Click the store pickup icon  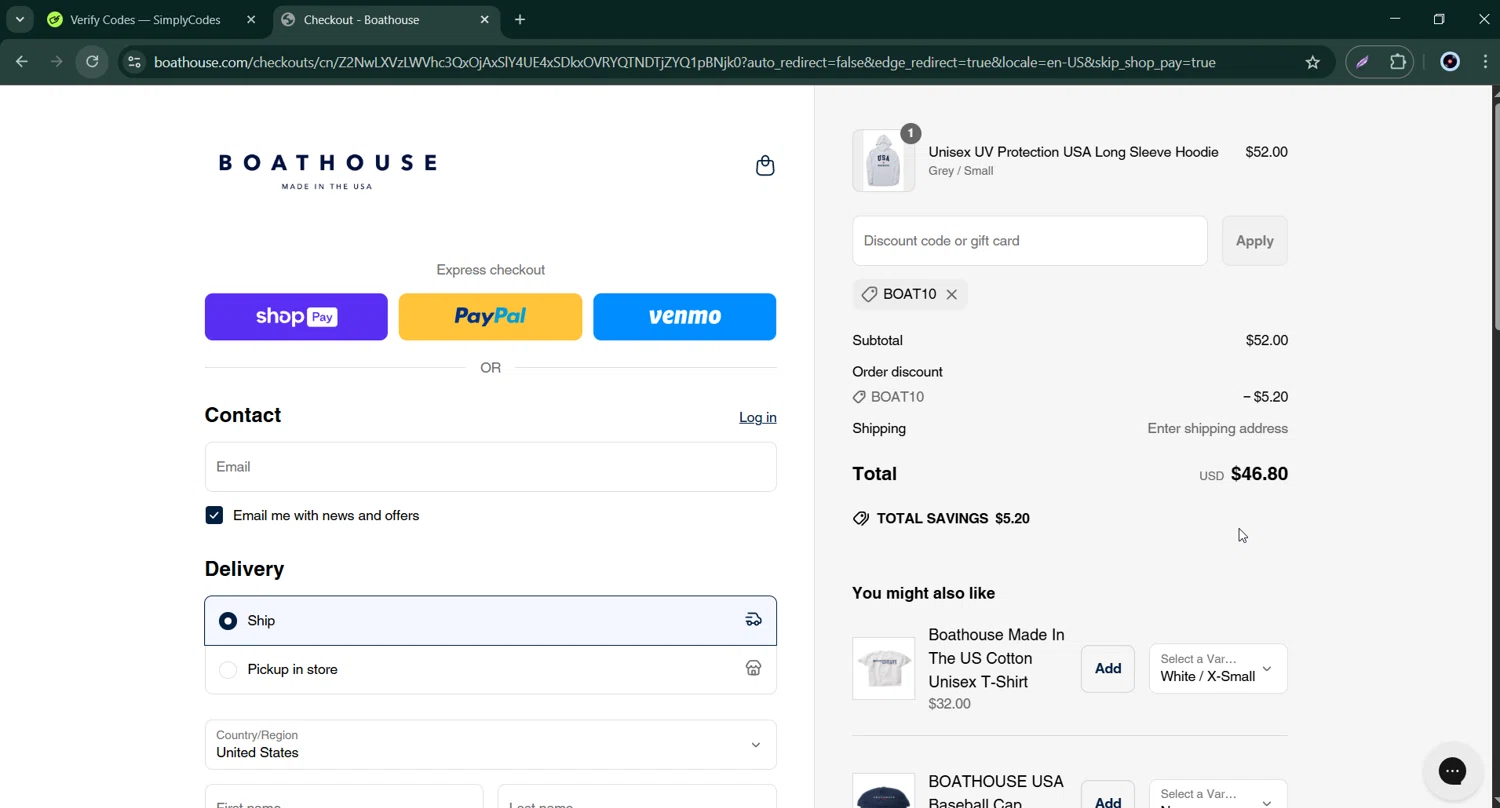[x=753, y=669]
